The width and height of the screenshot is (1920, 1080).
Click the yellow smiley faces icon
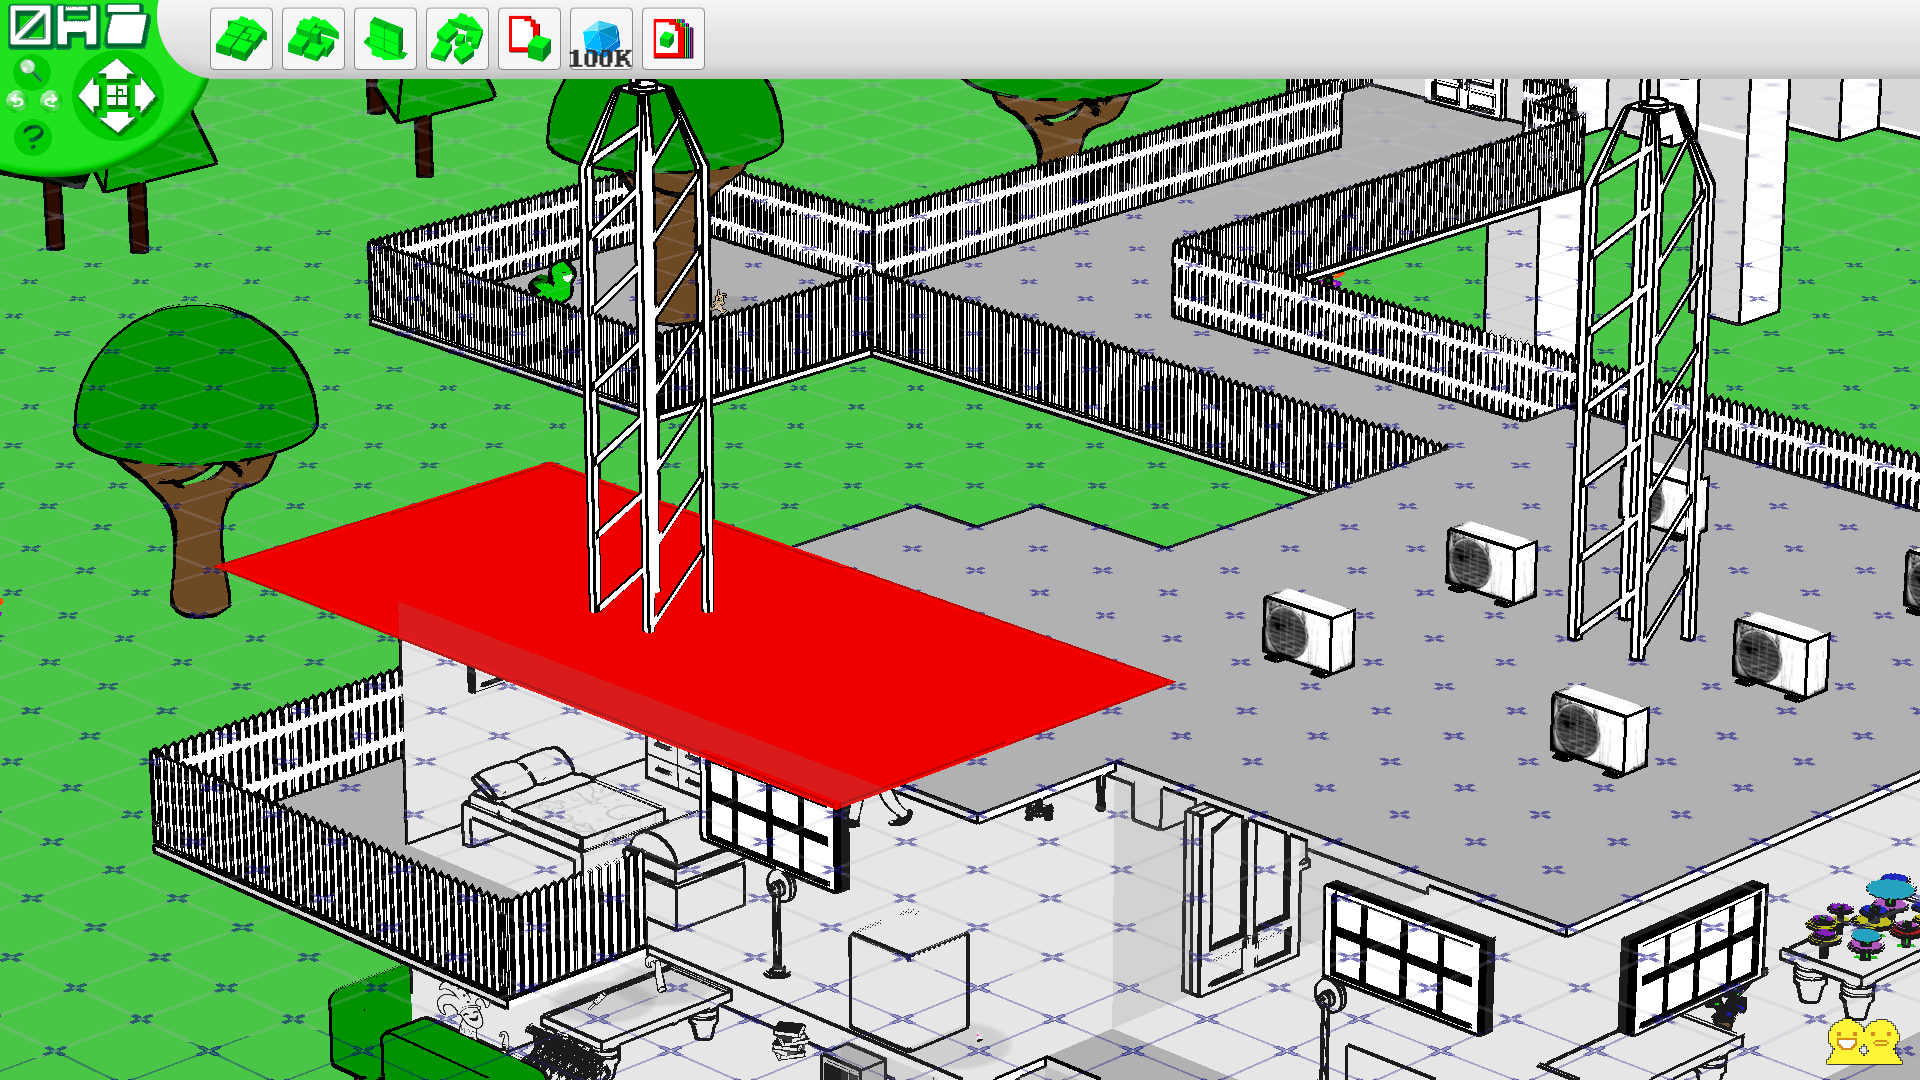point(1863,1042)
